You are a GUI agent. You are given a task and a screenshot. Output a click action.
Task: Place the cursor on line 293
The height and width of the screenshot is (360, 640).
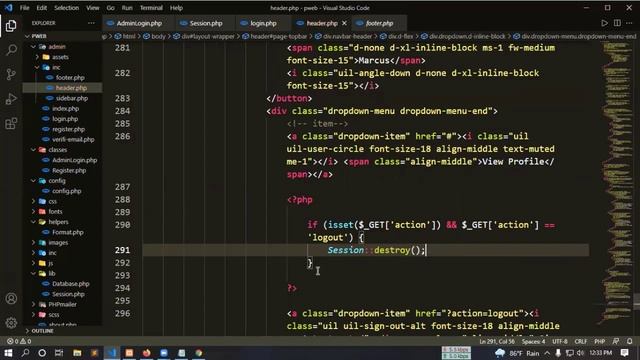pos(365,275)
